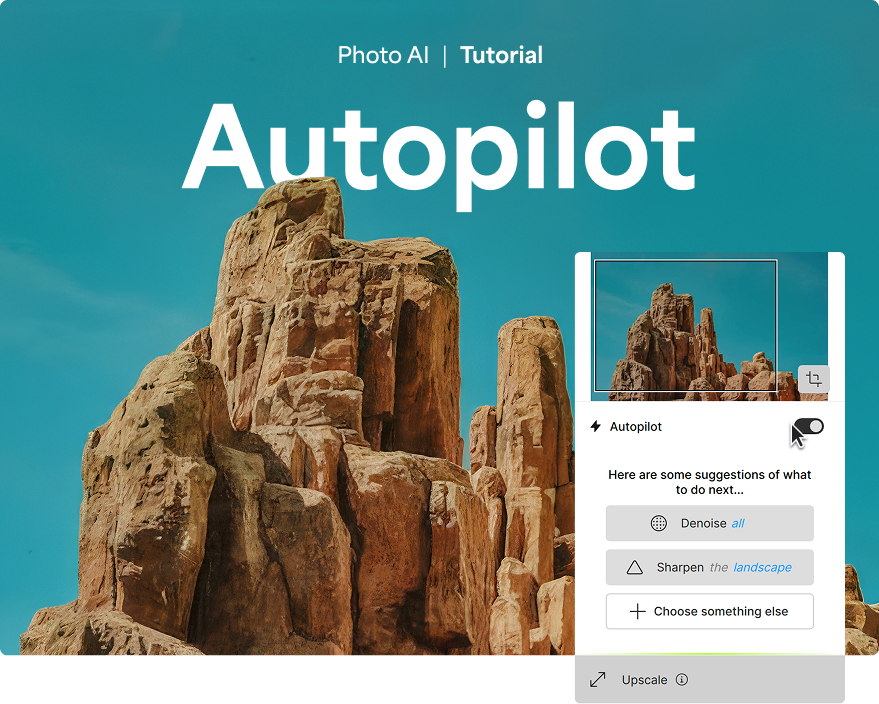The image size is (879, 704).
Task: Apply the Denoise all suggestion
Action: tap(710, 523)
